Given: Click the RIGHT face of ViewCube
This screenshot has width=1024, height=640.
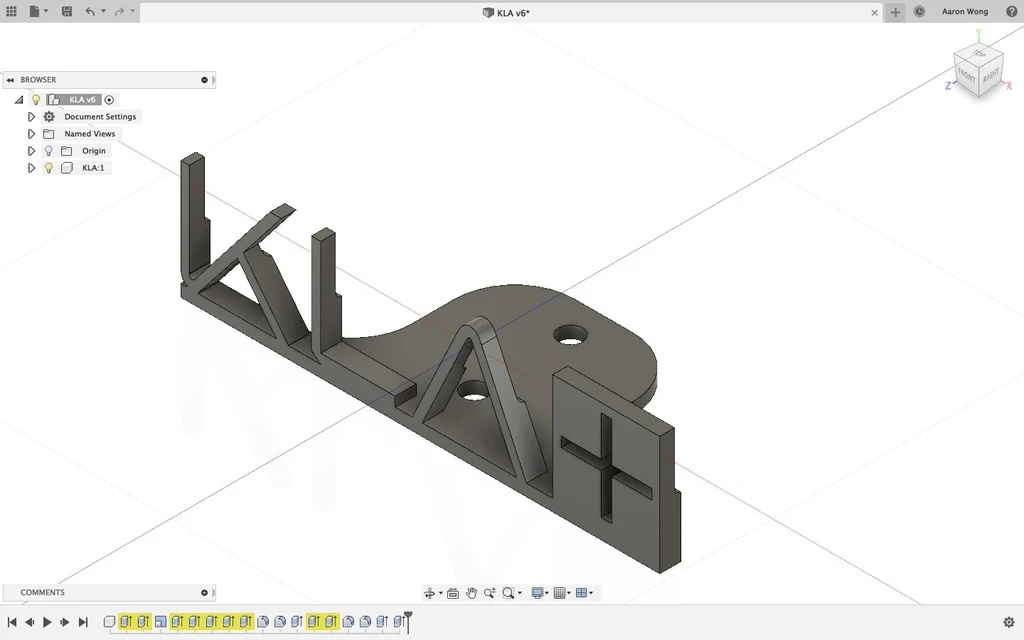Looking at the screenshot, I should (991, 75).
